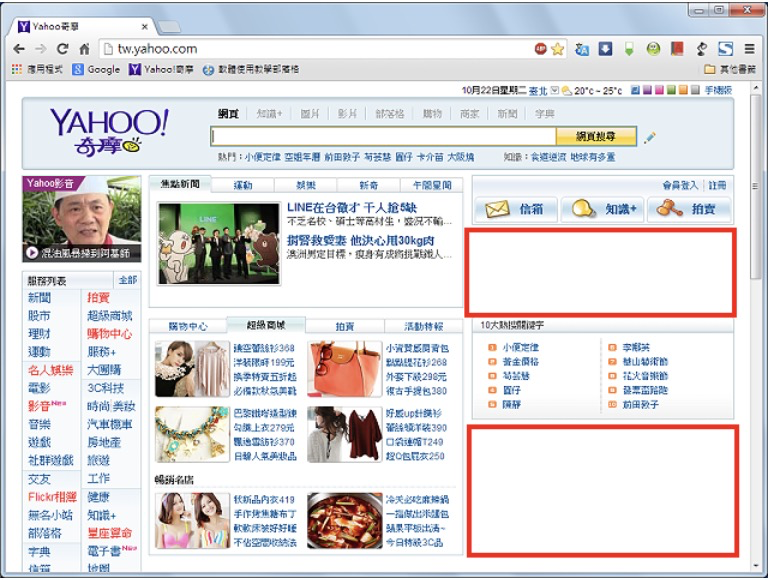This screenshot has width=772, height=580.
Task: Open Flickr相簿 in the service list
Action: tap(52, 497)
